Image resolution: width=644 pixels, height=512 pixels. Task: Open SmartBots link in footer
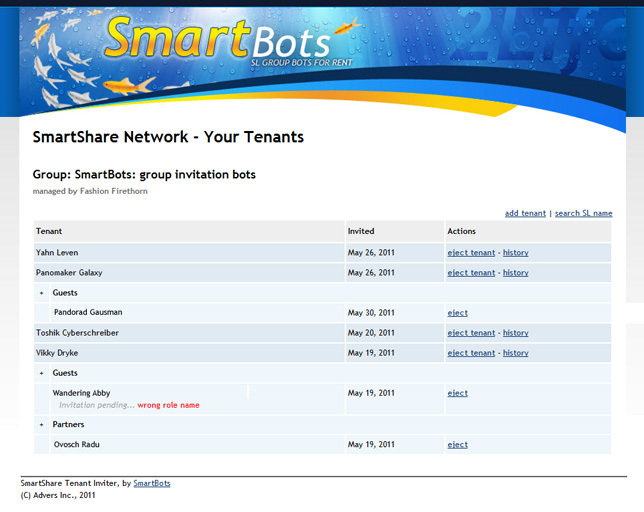[152, 483]
